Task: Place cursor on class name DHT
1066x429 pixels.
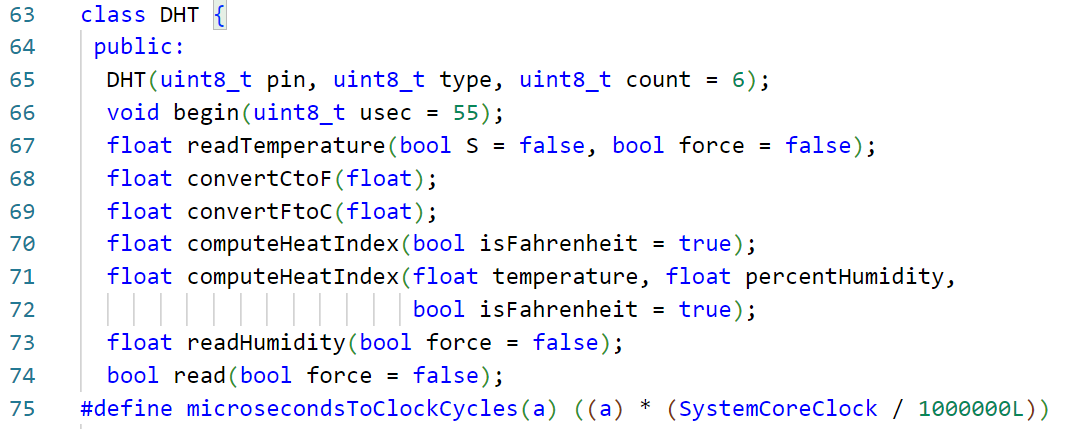Action: (x=180, y=14)
